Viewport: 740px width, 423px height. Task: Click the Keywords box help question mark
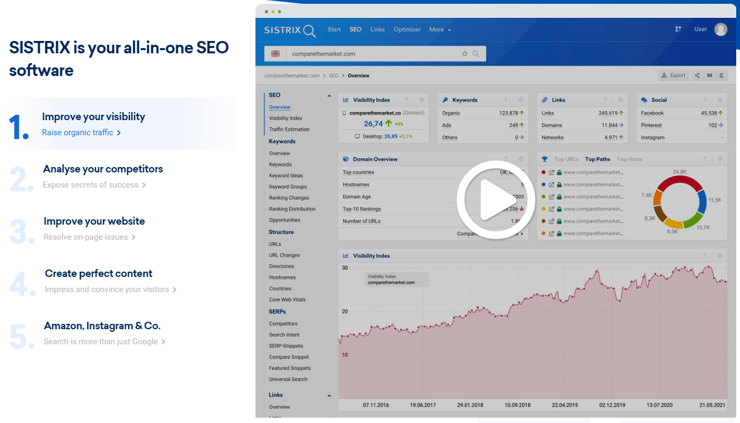point(505,100)
